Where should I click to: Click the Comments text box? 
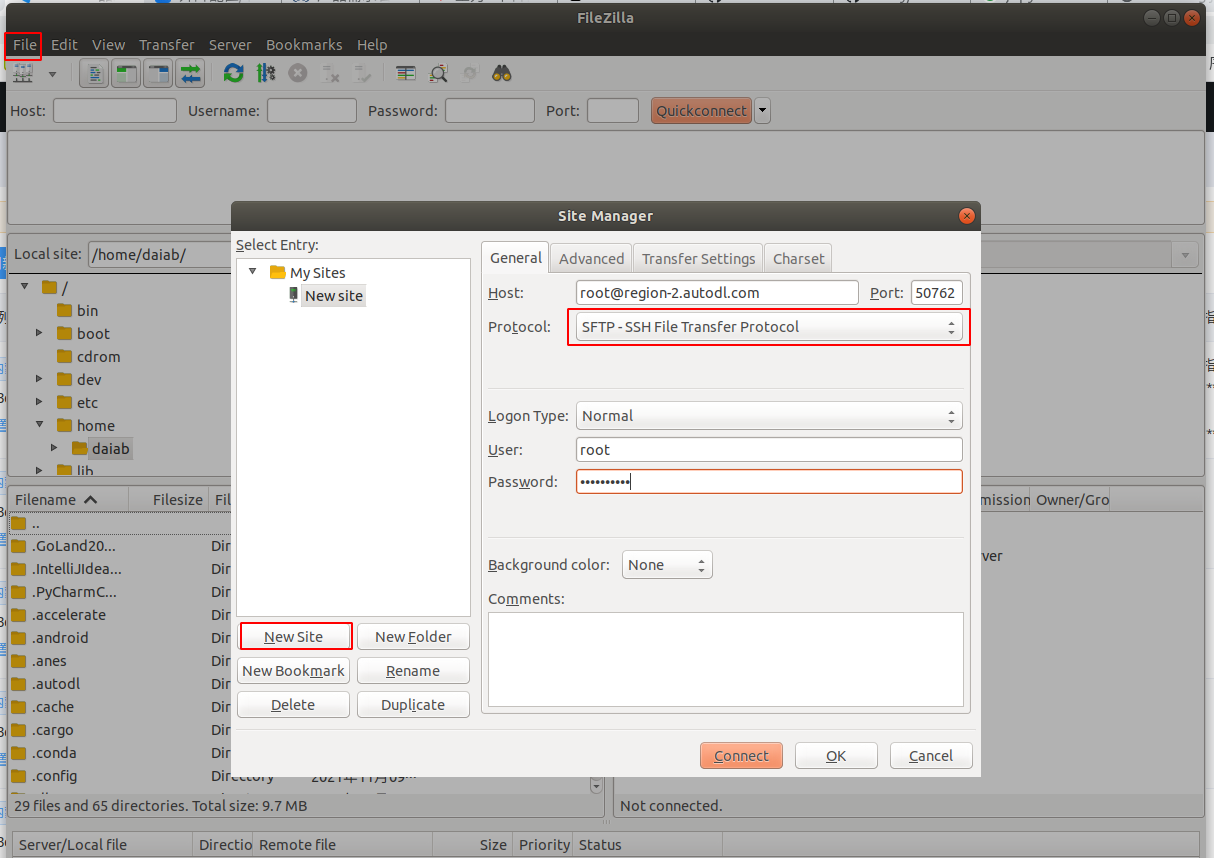point(725,660)
